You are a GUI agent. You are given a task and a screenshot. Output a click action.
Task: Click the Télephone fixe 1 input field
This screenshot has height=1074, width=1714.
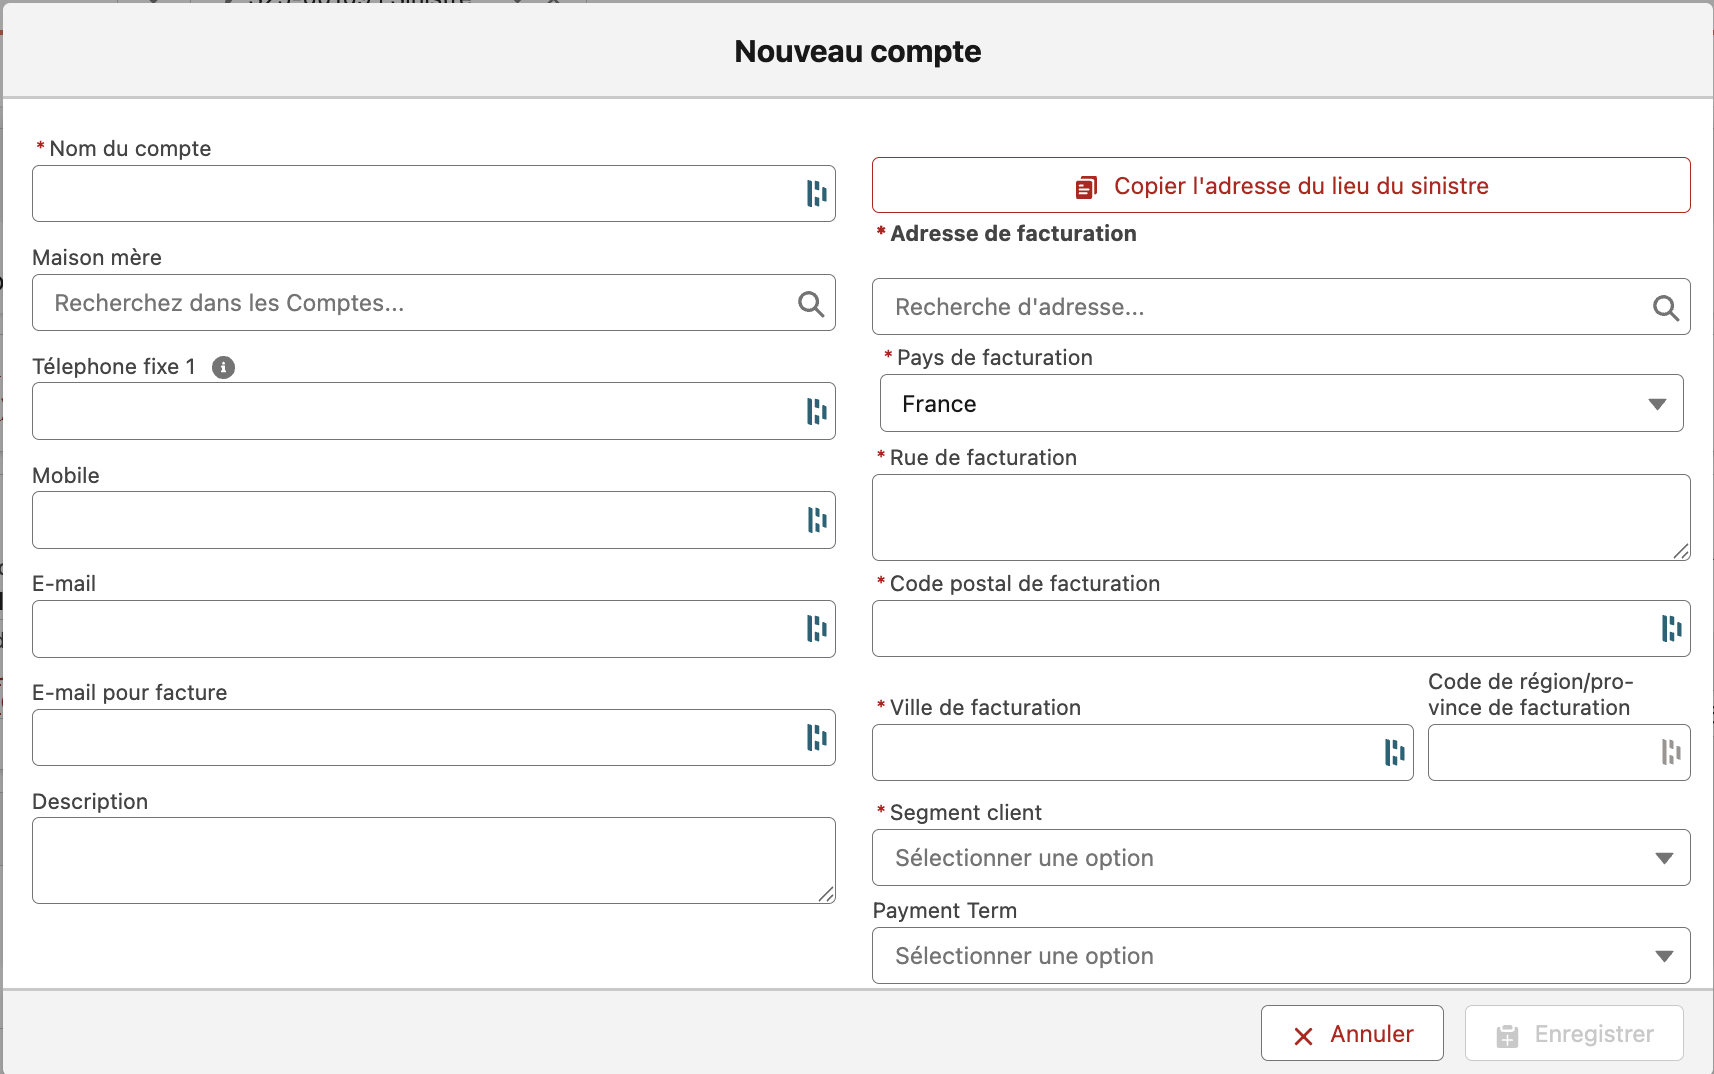[x=434, y=411]
